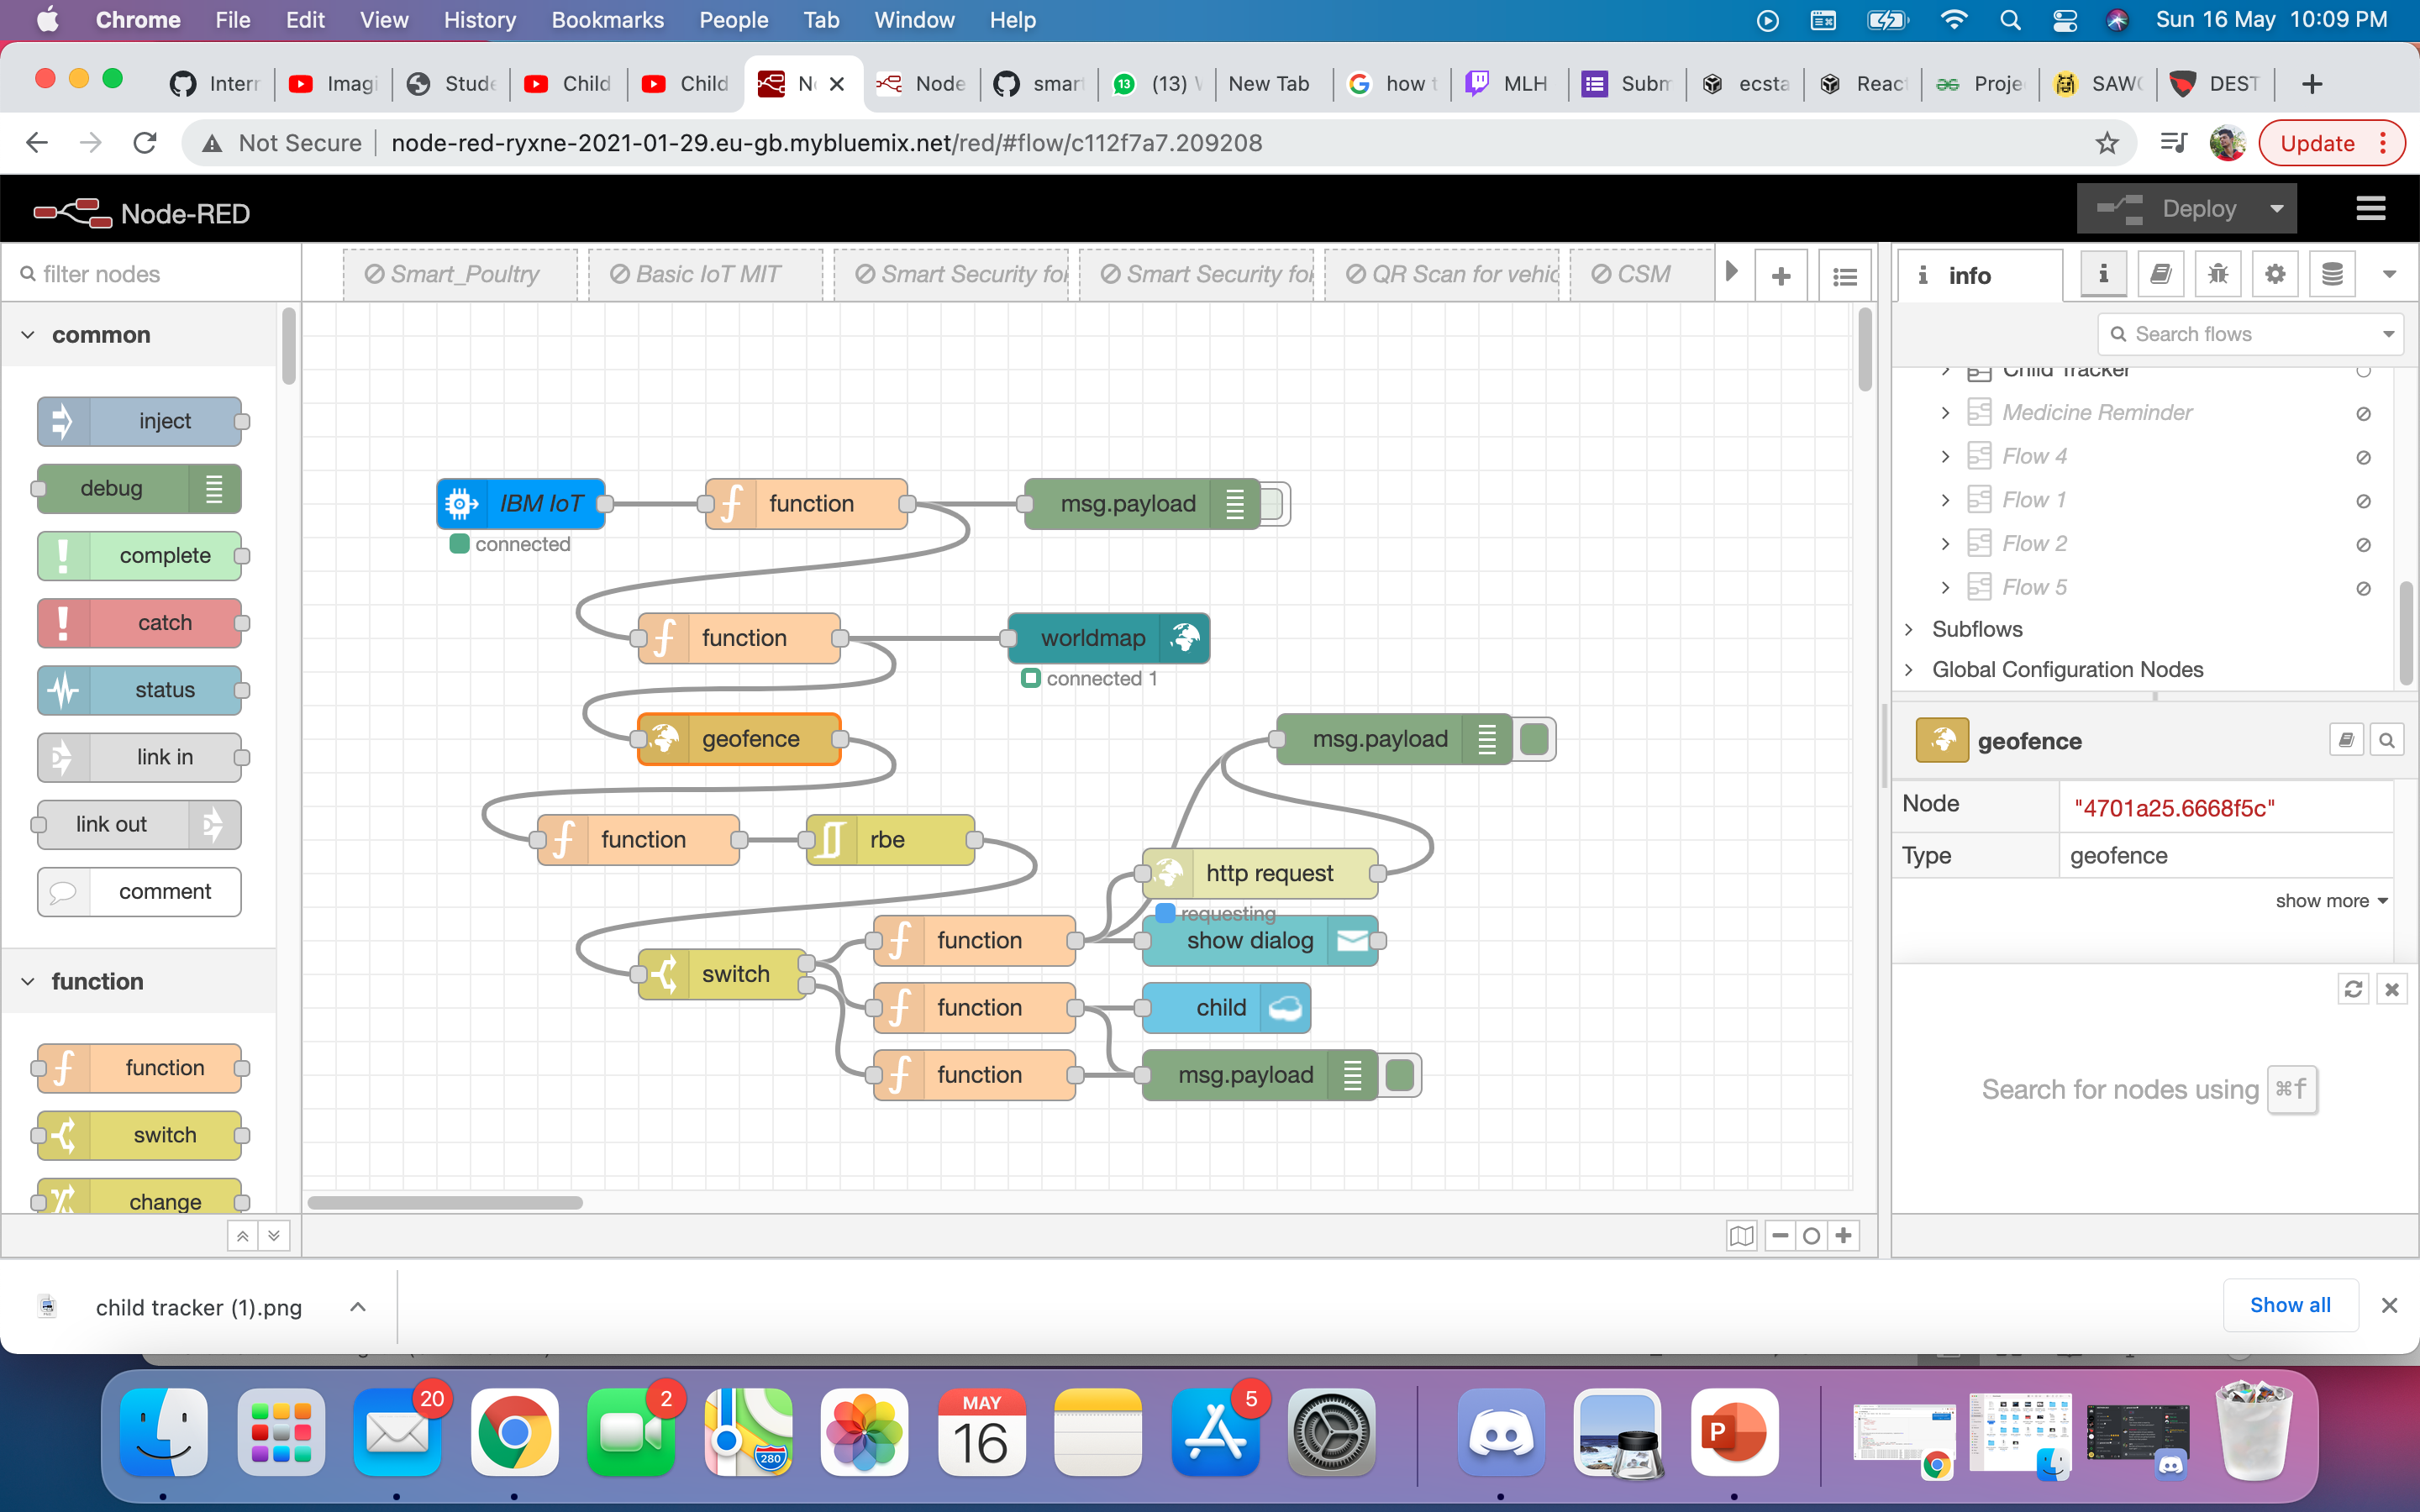The height and width of the screenshot is (1512, 2420).
Task: Click the zoom in plus button
Action: tap(1843, 1236)
